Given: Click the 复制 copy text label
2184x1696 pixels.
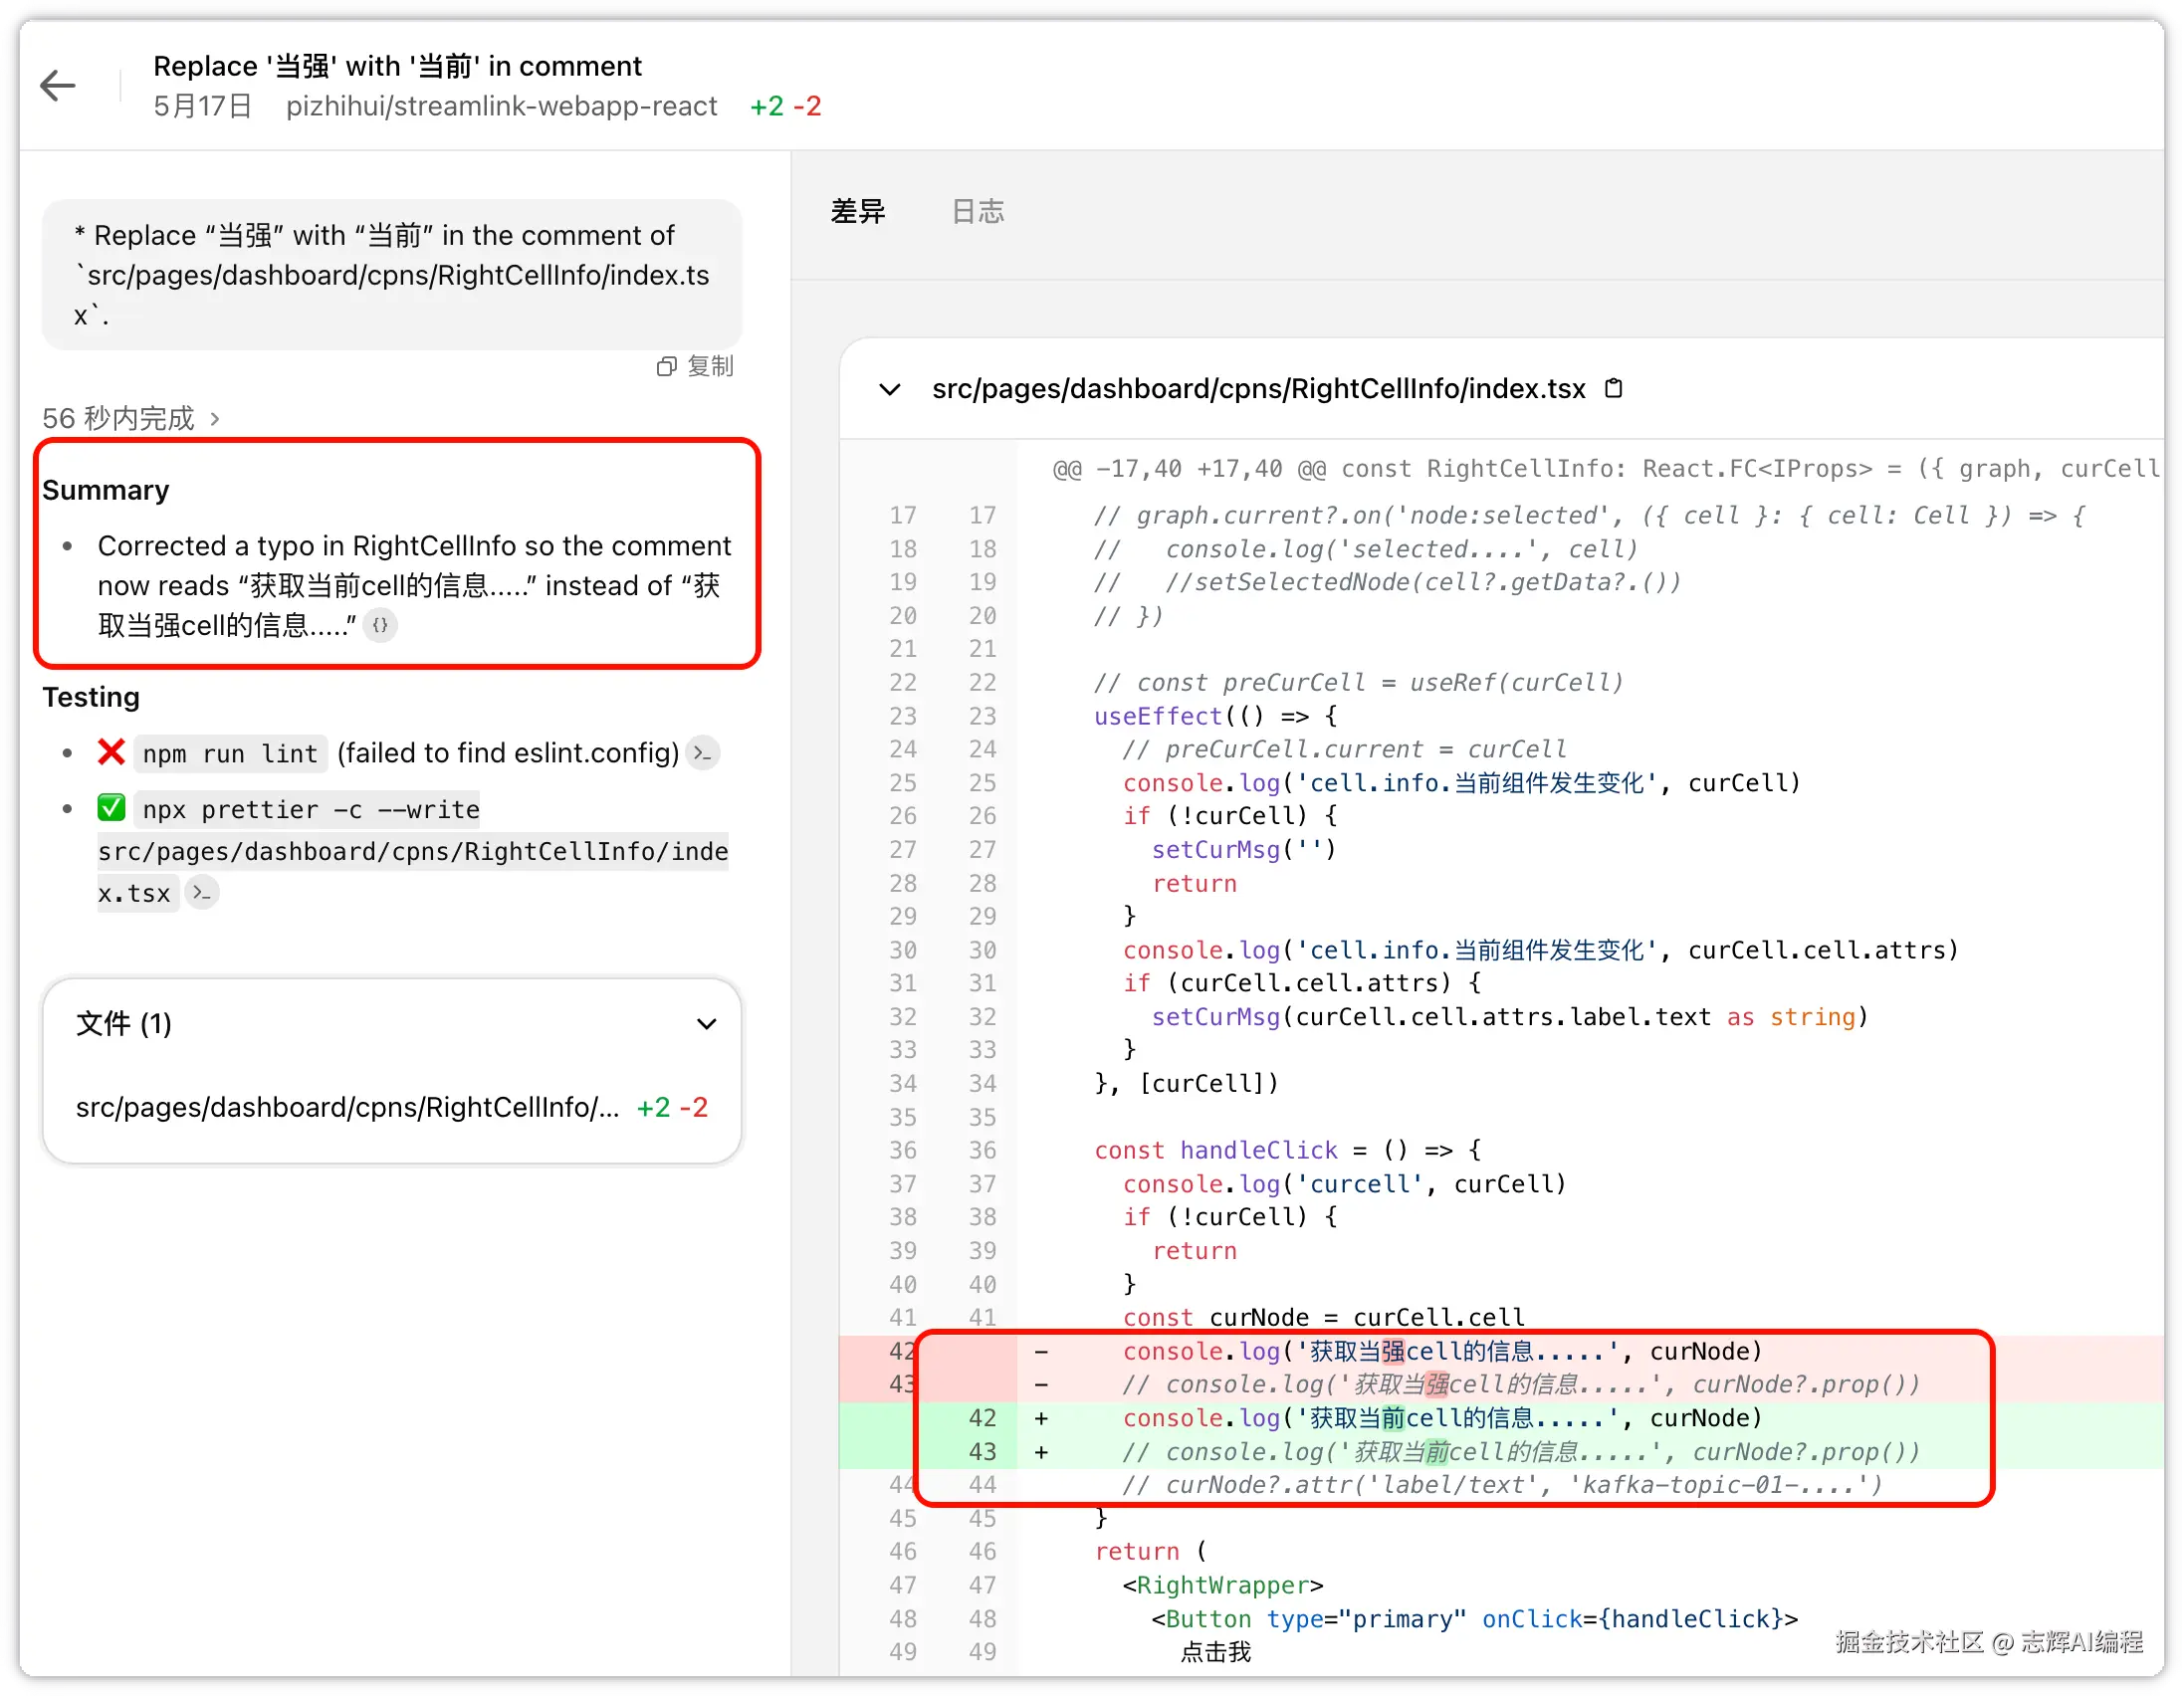Looking at the screenshot, I should click(710, 367).
